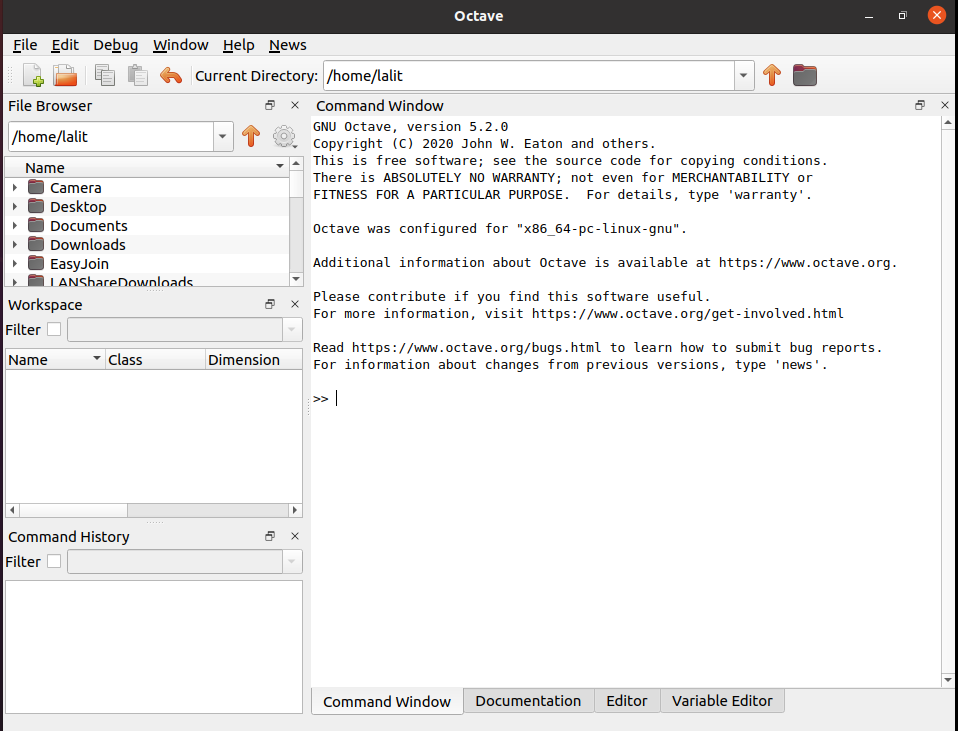Click the Copy toolbar icon
Screen dimensions: 958x731
pyautogui.click(x=104, y=75)
